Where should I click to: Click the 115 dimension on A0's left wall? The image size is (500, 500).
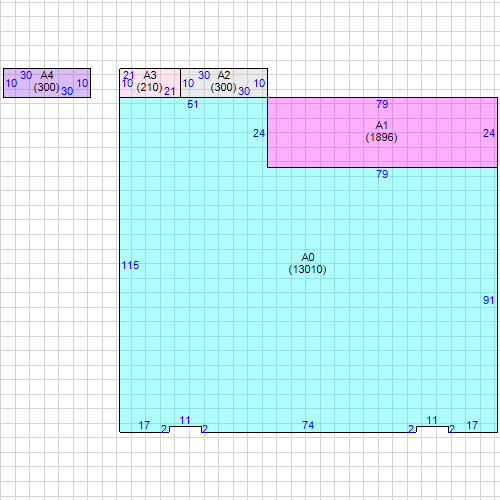tap(130, 265)
